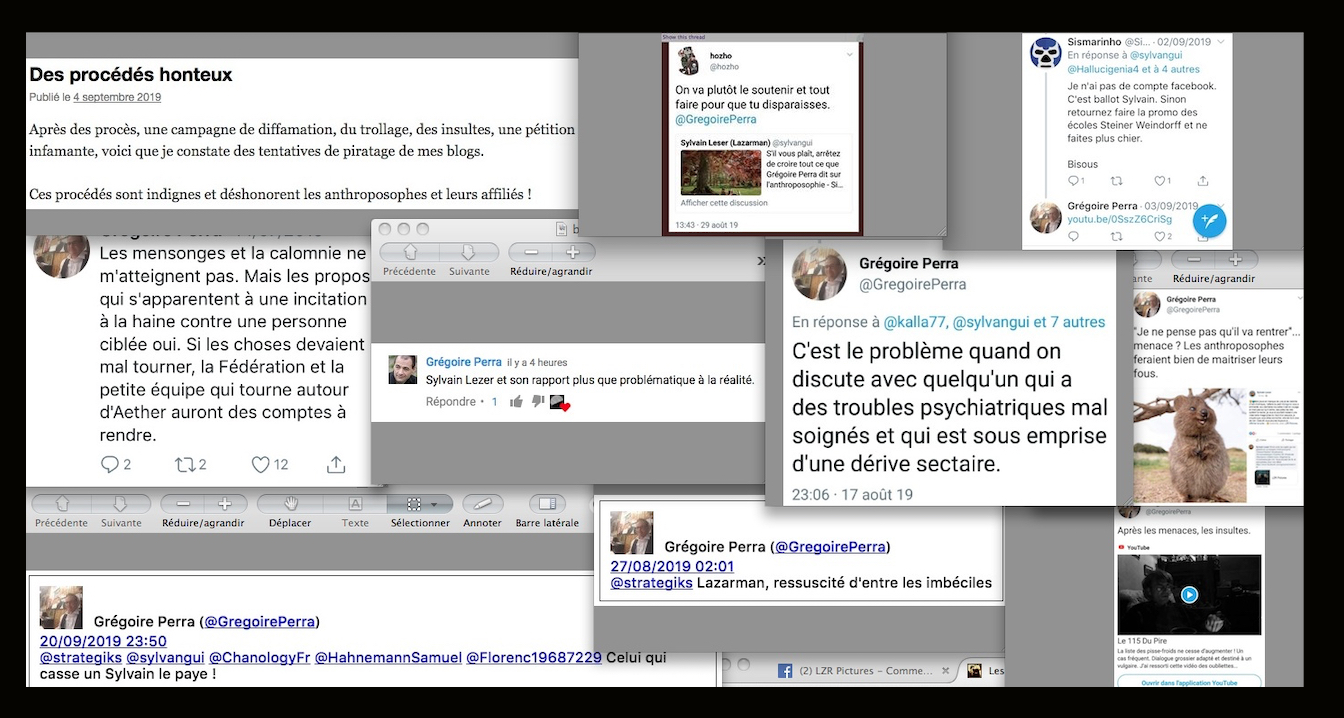
Task: Open the 4 septembre 2019 date link
Action: click(x=117, y=97)
